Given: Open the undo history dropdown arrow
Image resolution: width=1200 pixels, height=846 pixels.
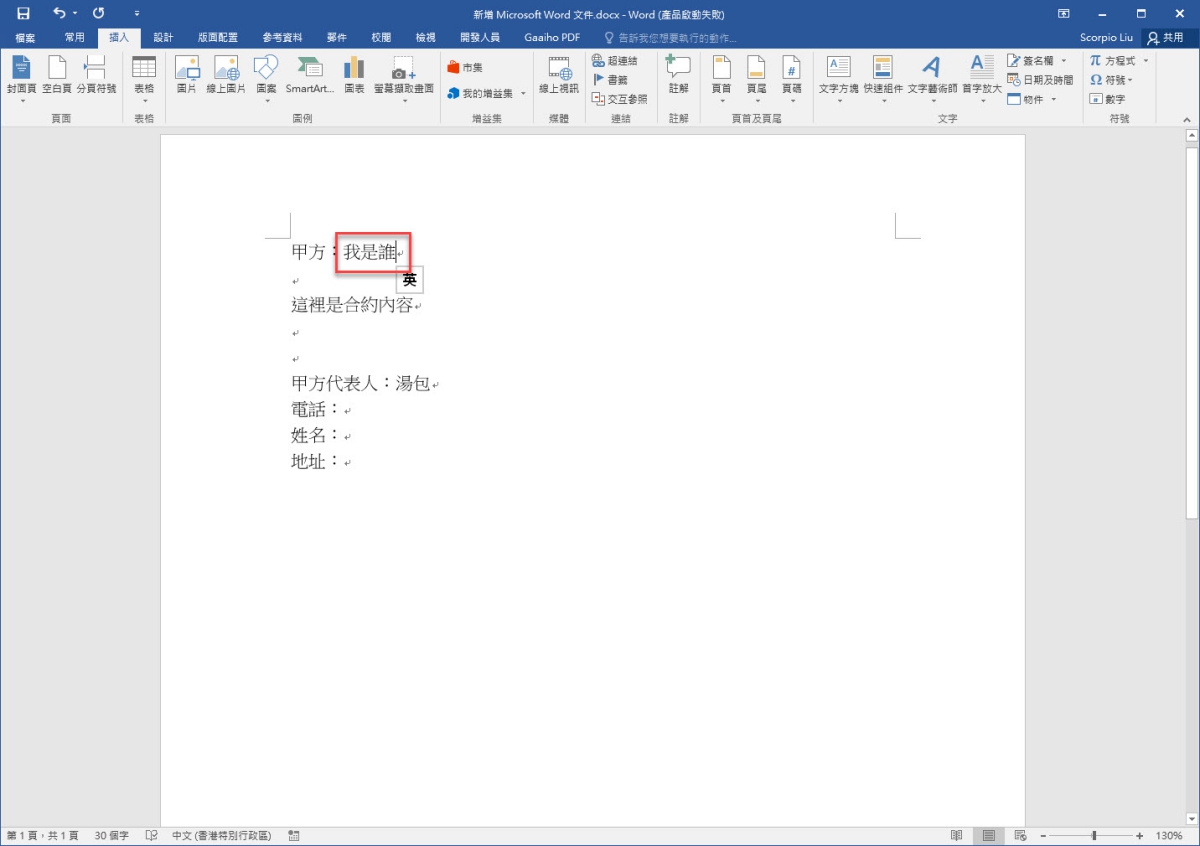Looking at the screenshot, I should 75,14.
